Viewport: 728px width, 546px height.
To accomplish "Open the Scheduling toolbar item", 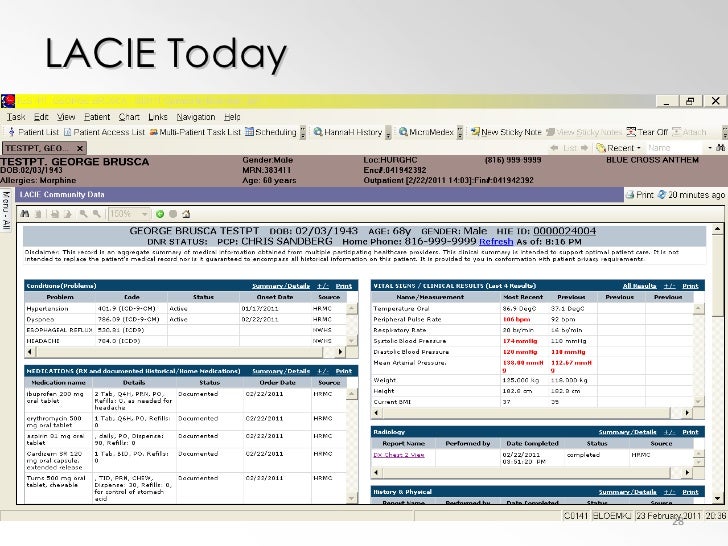I will 271,132.
